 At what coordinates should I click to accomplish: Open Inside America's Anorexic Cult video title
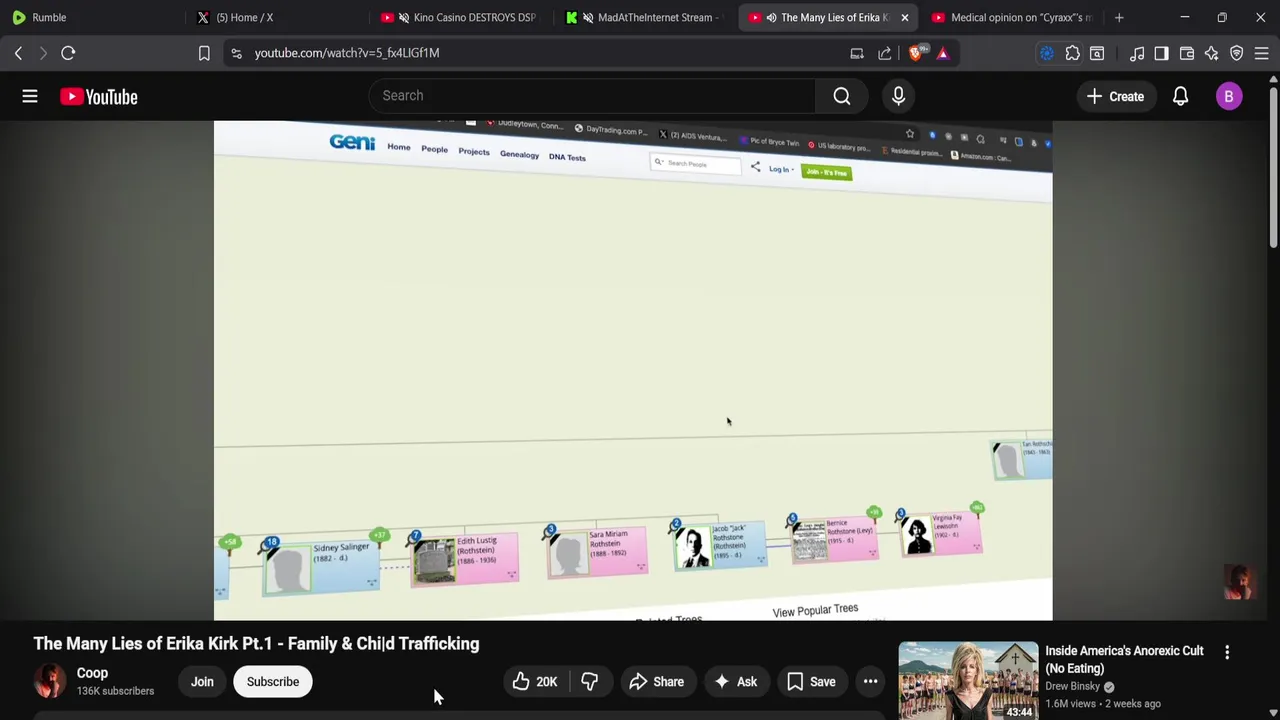(x=1124, y=660)
